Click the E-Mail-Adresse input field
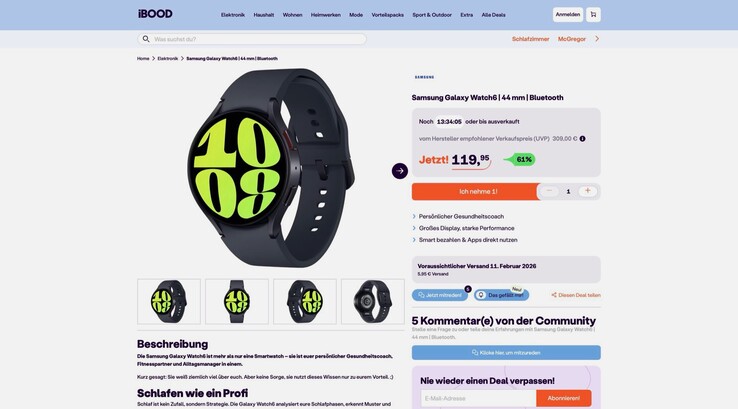Viewport: 738px width, 409px height. click(x=478, y=398)
